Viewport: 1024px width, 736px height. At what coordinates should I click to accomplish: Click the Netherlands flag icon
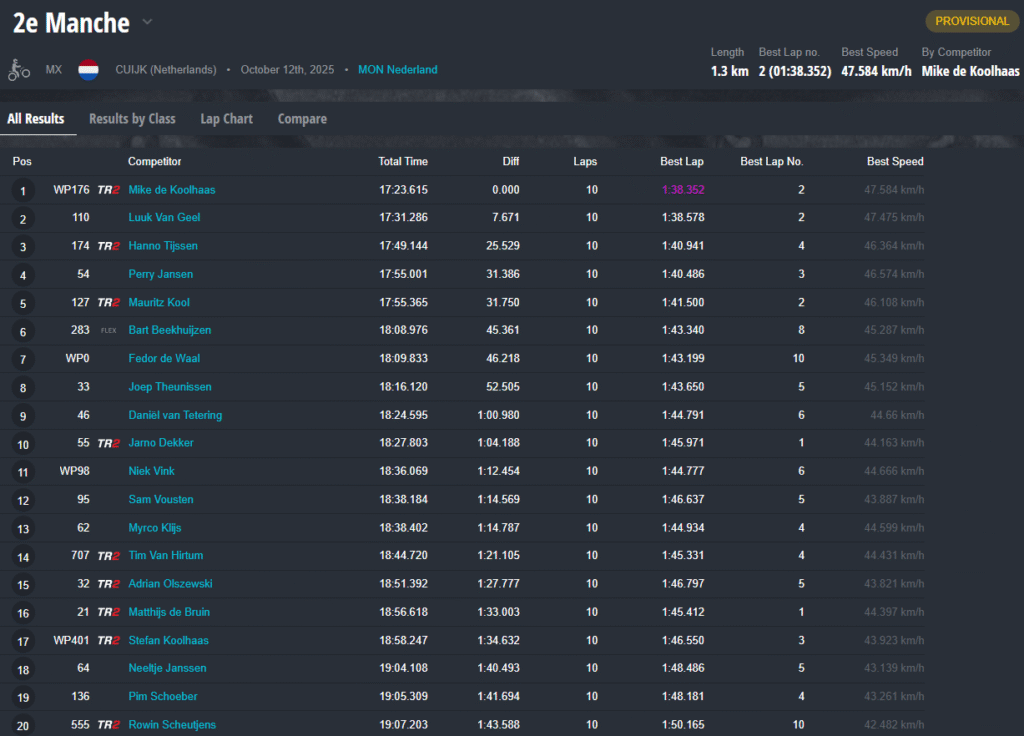pyautogui.click(x=88, y=70)
